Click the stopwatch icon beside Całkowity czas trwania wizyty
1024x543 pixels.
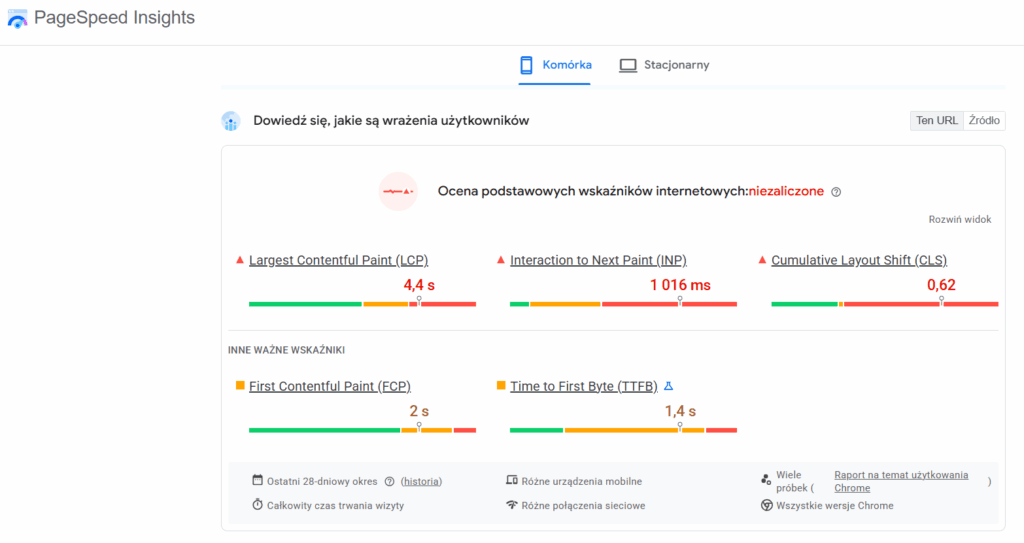tap(257, 504)
